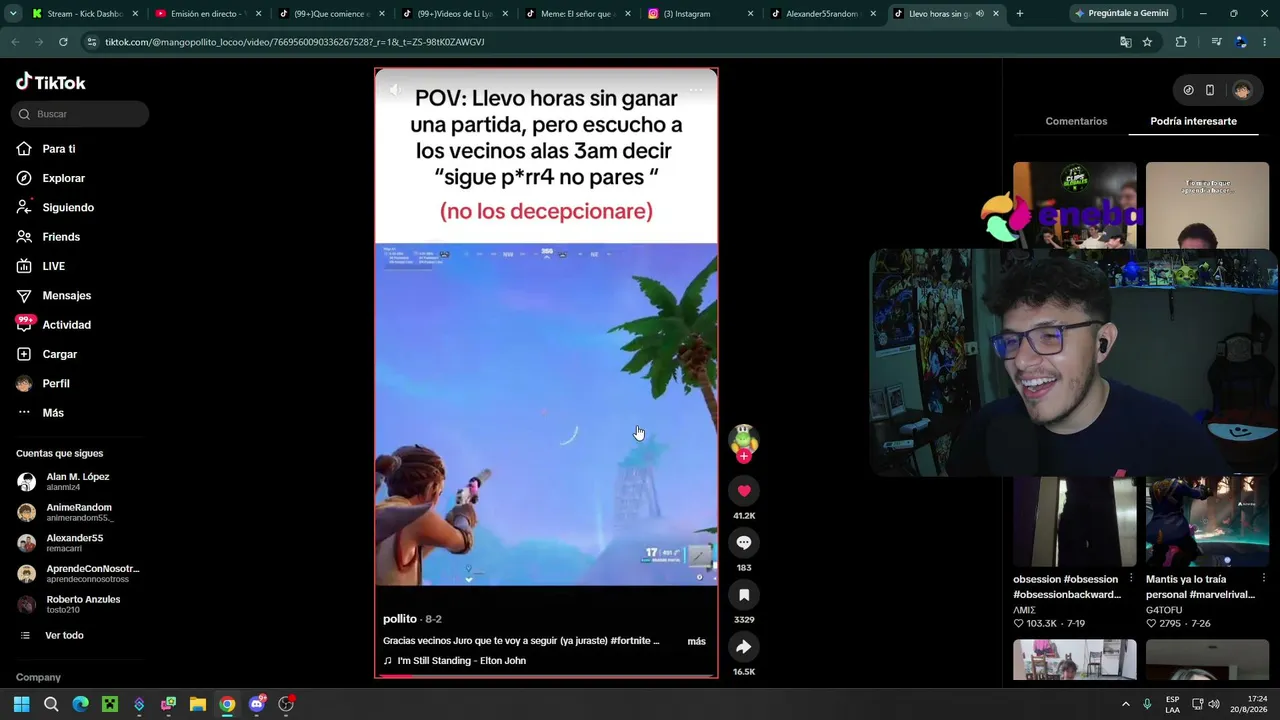Focus the Buscar search field
The width and height of the screenshot is (1280, 720).
coord(80,114)
